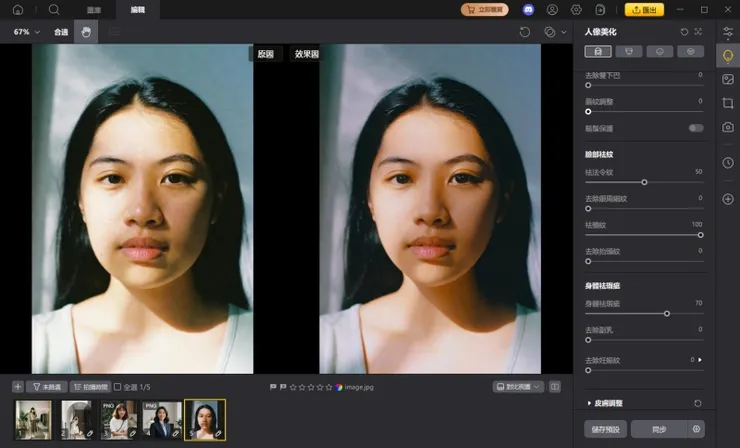Open the overlay options chevron near top-right of canvas

pos(563,32)
